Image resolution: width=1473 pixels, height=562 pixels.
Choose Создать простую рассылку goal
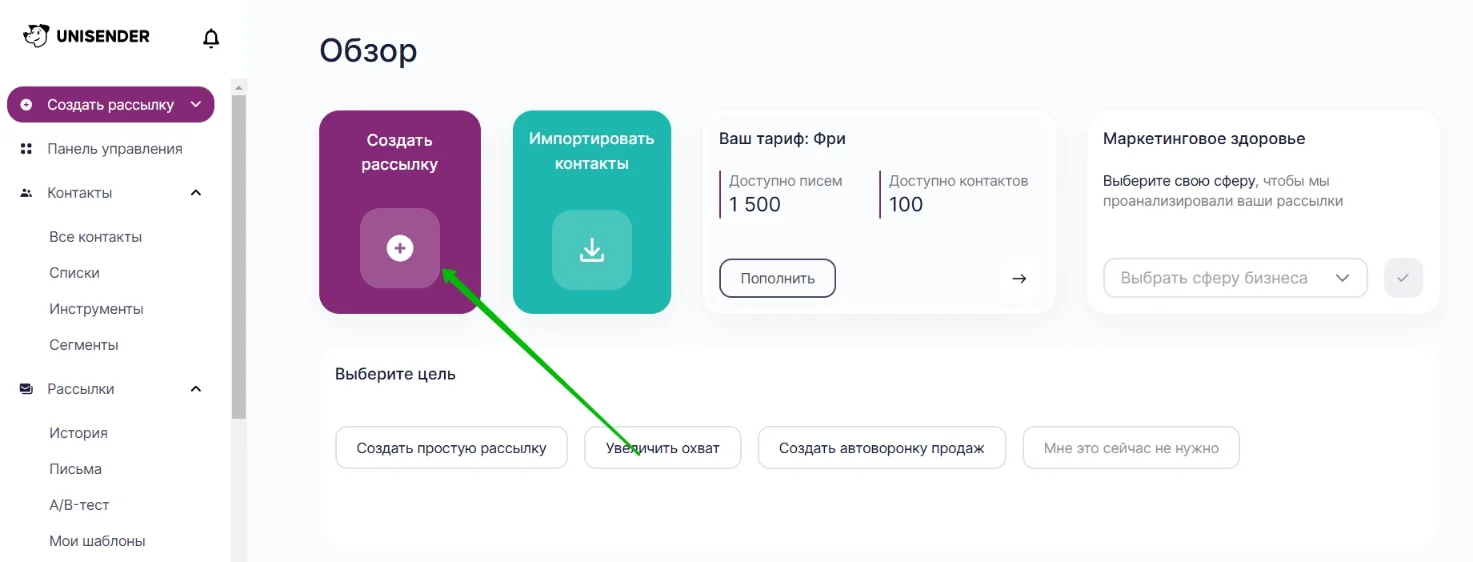(451, 448)
